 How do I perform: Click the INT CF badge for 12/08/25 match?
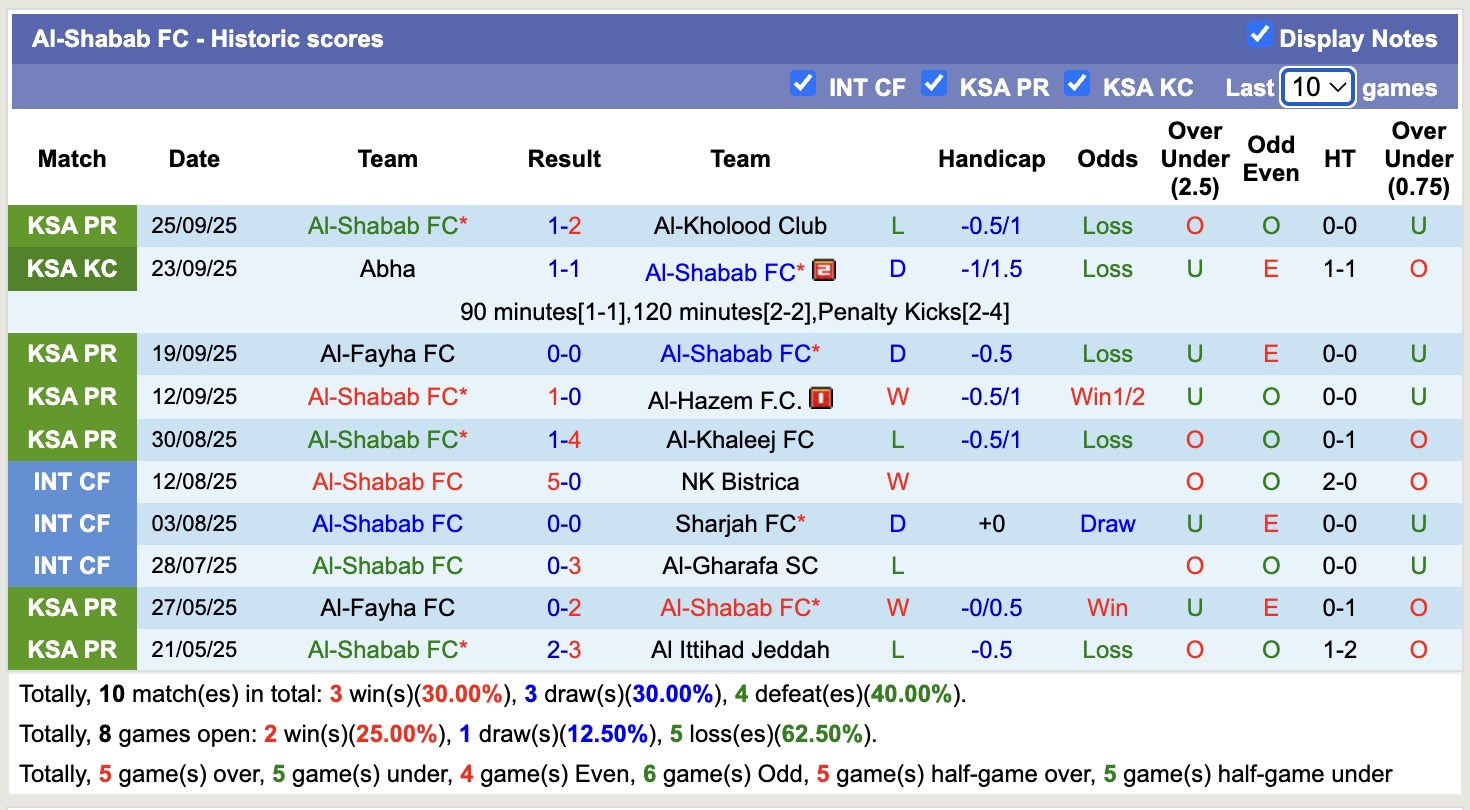tap(73, 482)
